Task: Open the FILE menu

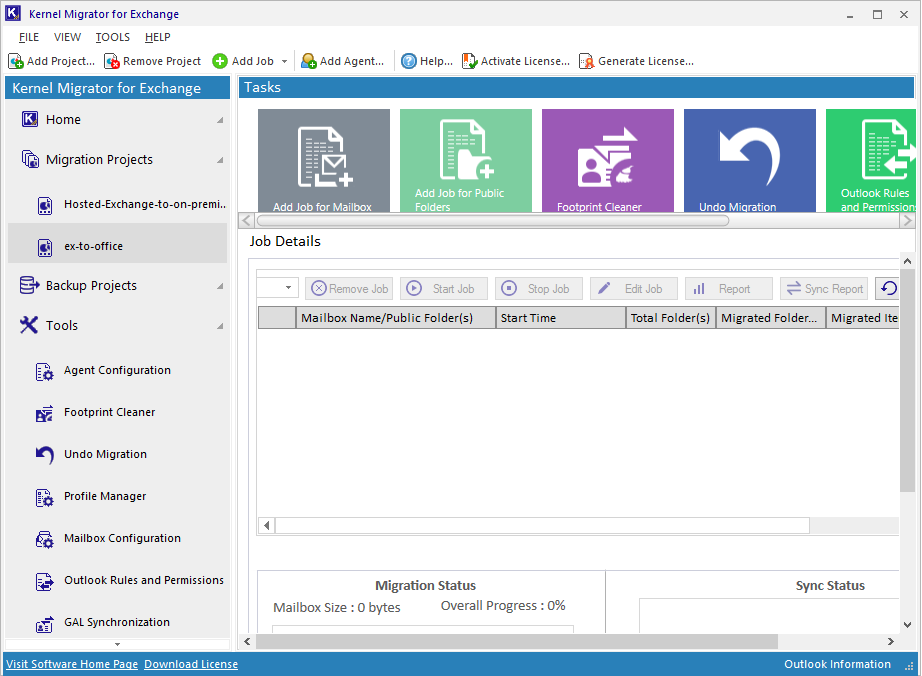Action: pos(29,37)
